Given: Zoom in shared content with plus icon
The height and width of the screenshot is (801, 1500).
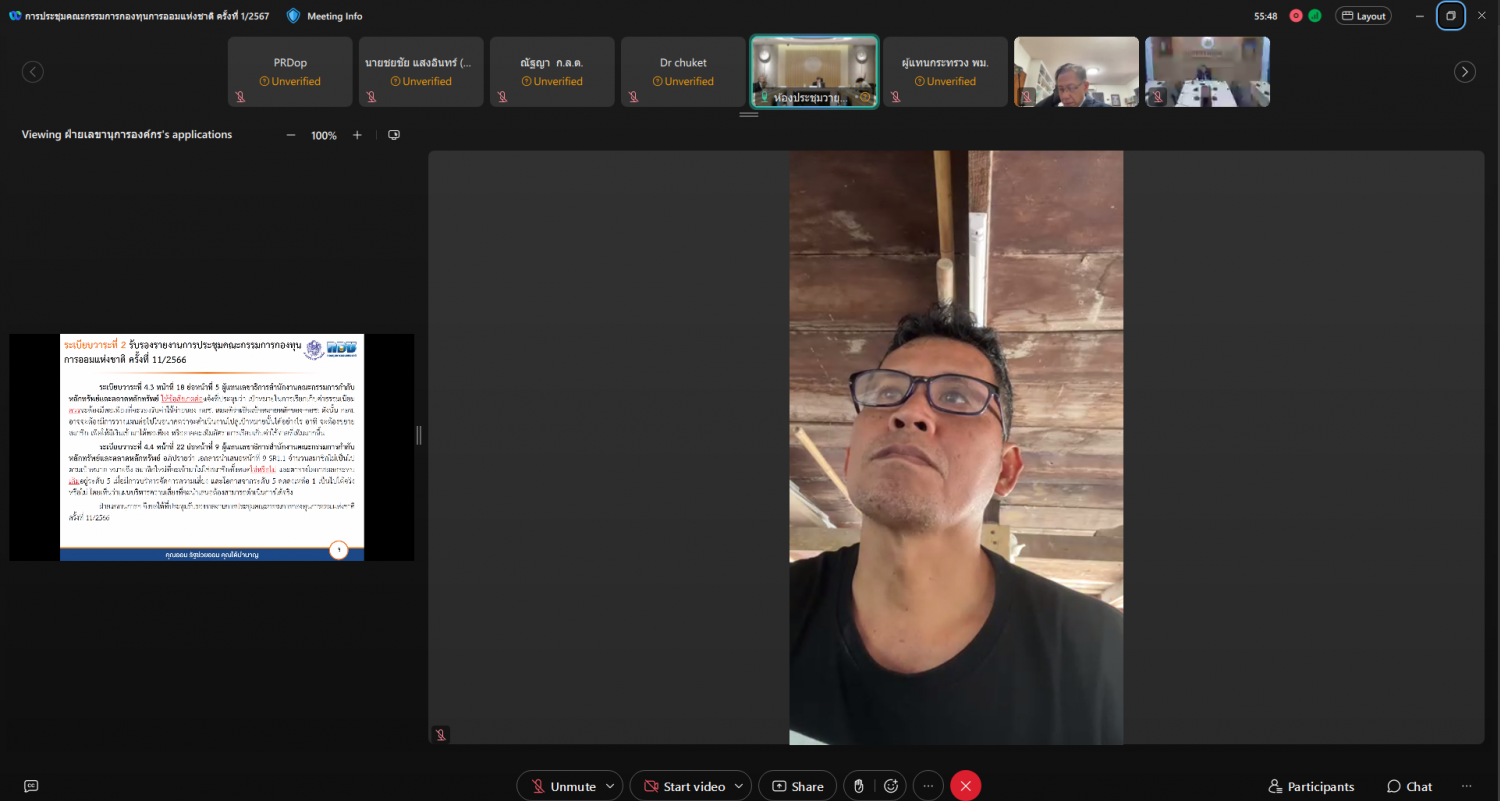Looking at the screenshot, I should click(x=357, y=135).
